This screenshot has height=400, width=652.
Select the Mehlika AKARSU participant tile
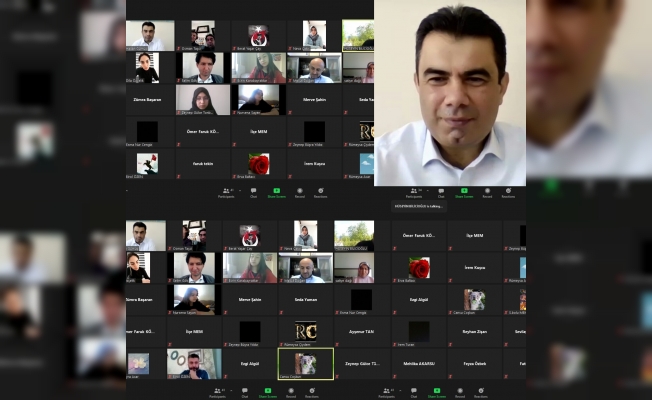[418, 364]
